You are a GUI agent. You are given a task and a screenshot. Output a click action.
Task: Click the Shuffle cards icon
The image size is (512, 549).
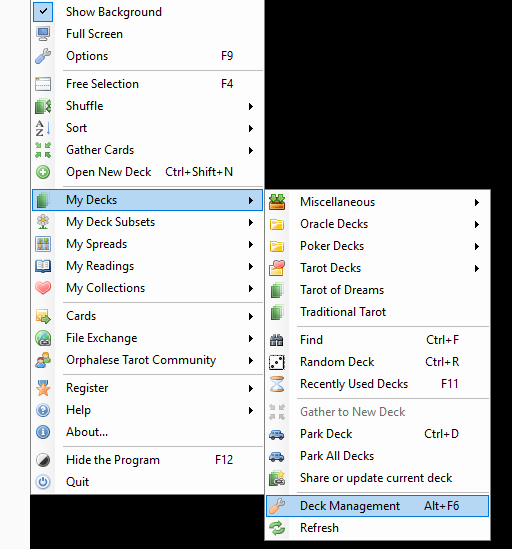(x=43, y=106)
